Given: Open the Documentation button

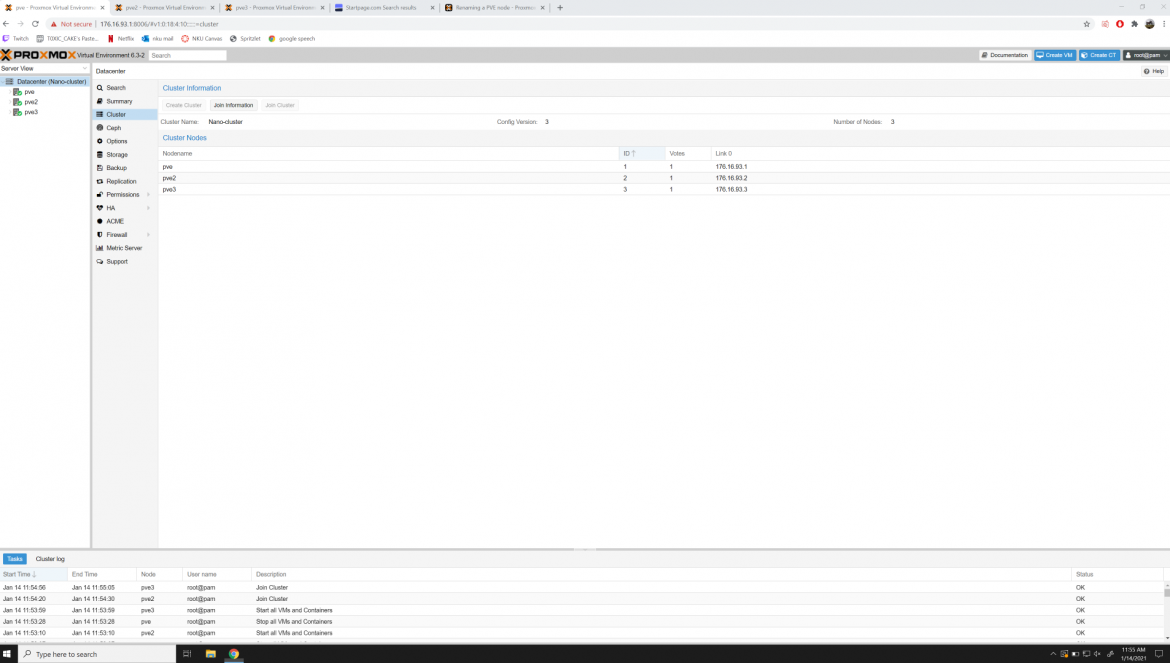Looking at the screenshot, I should [1005, 55].
